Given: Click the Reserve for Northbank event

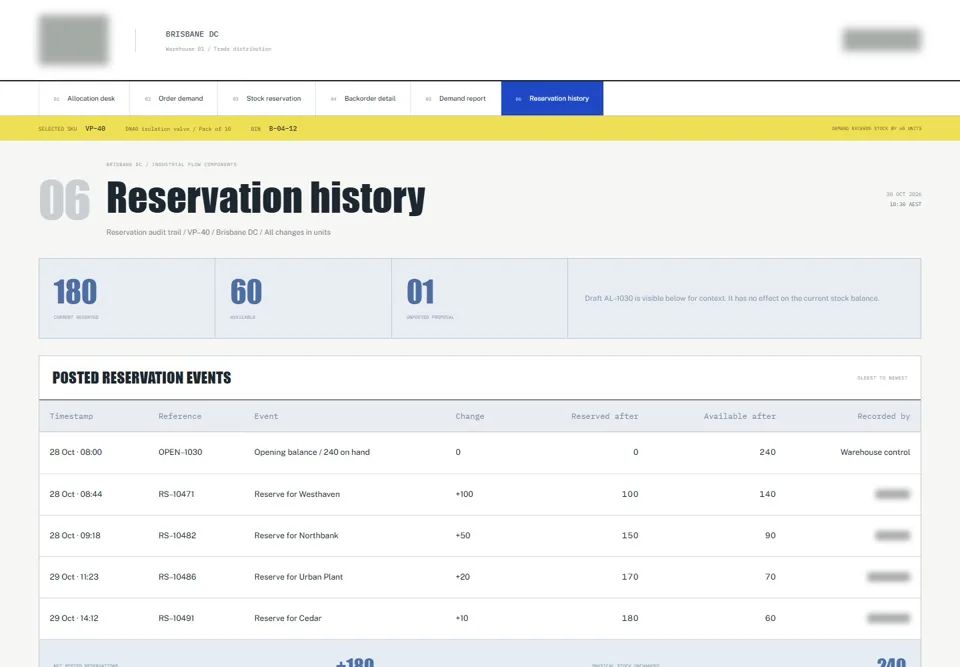Looking at the screenshot, I should 296,535.
